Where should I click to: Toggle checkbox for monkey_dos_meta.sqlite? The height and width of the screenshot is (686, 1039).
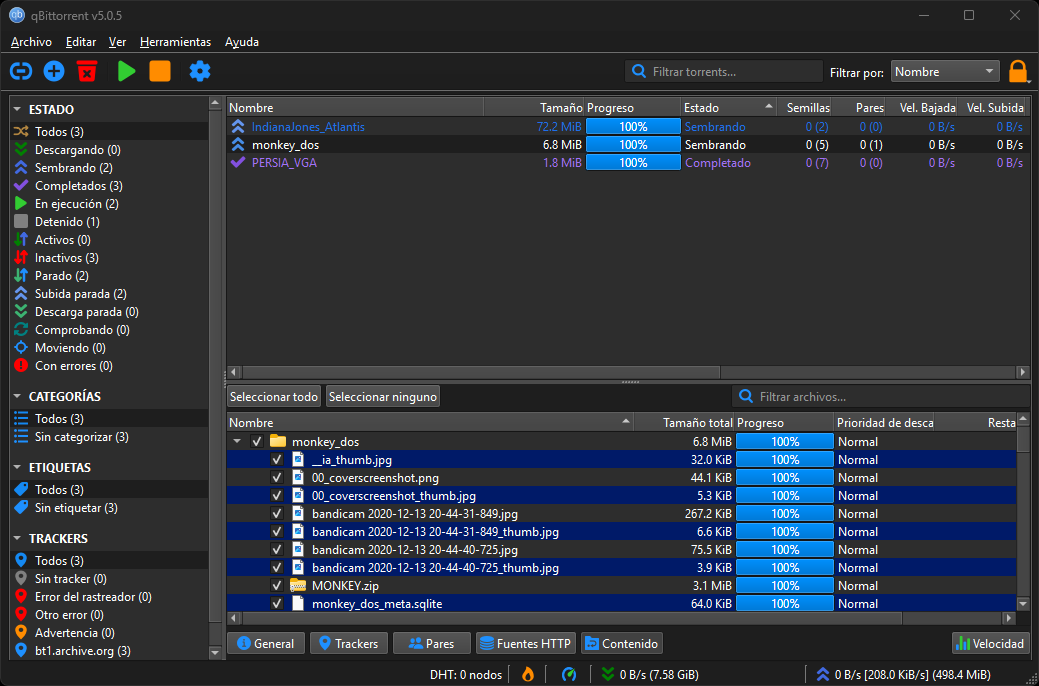click(x=277, y=604)
